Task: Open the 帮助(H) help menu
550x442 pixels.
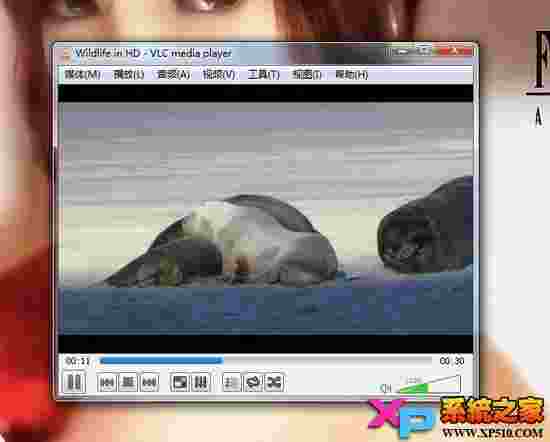Action: (351, 74)
